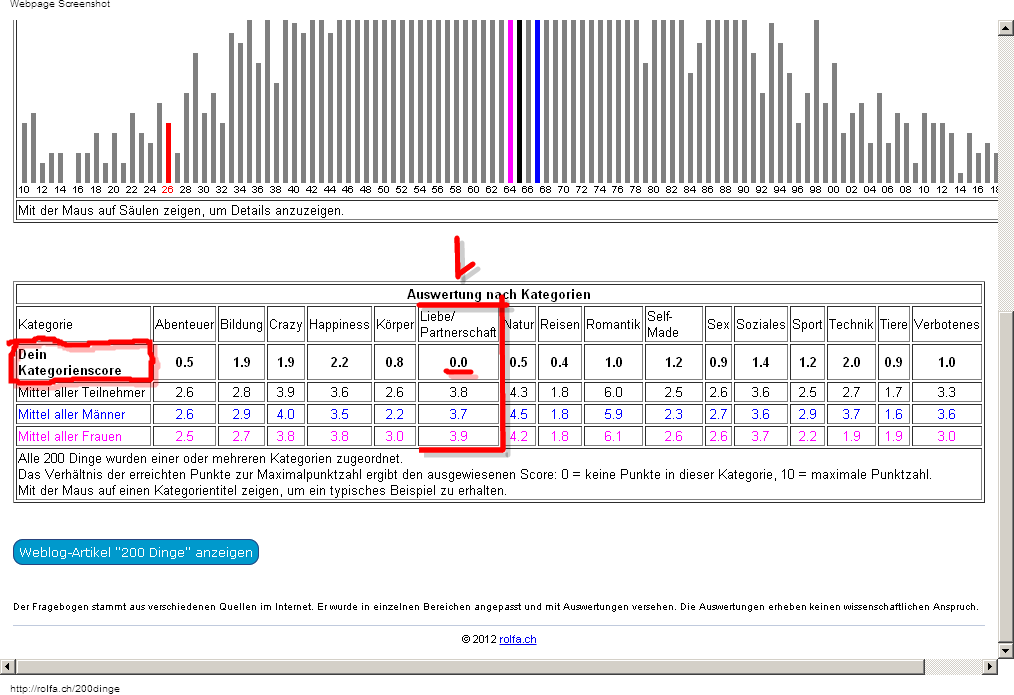Viewport: 1014px width, 695px height.
Task: Click the red bar at score 26
Action: point(168,153)
